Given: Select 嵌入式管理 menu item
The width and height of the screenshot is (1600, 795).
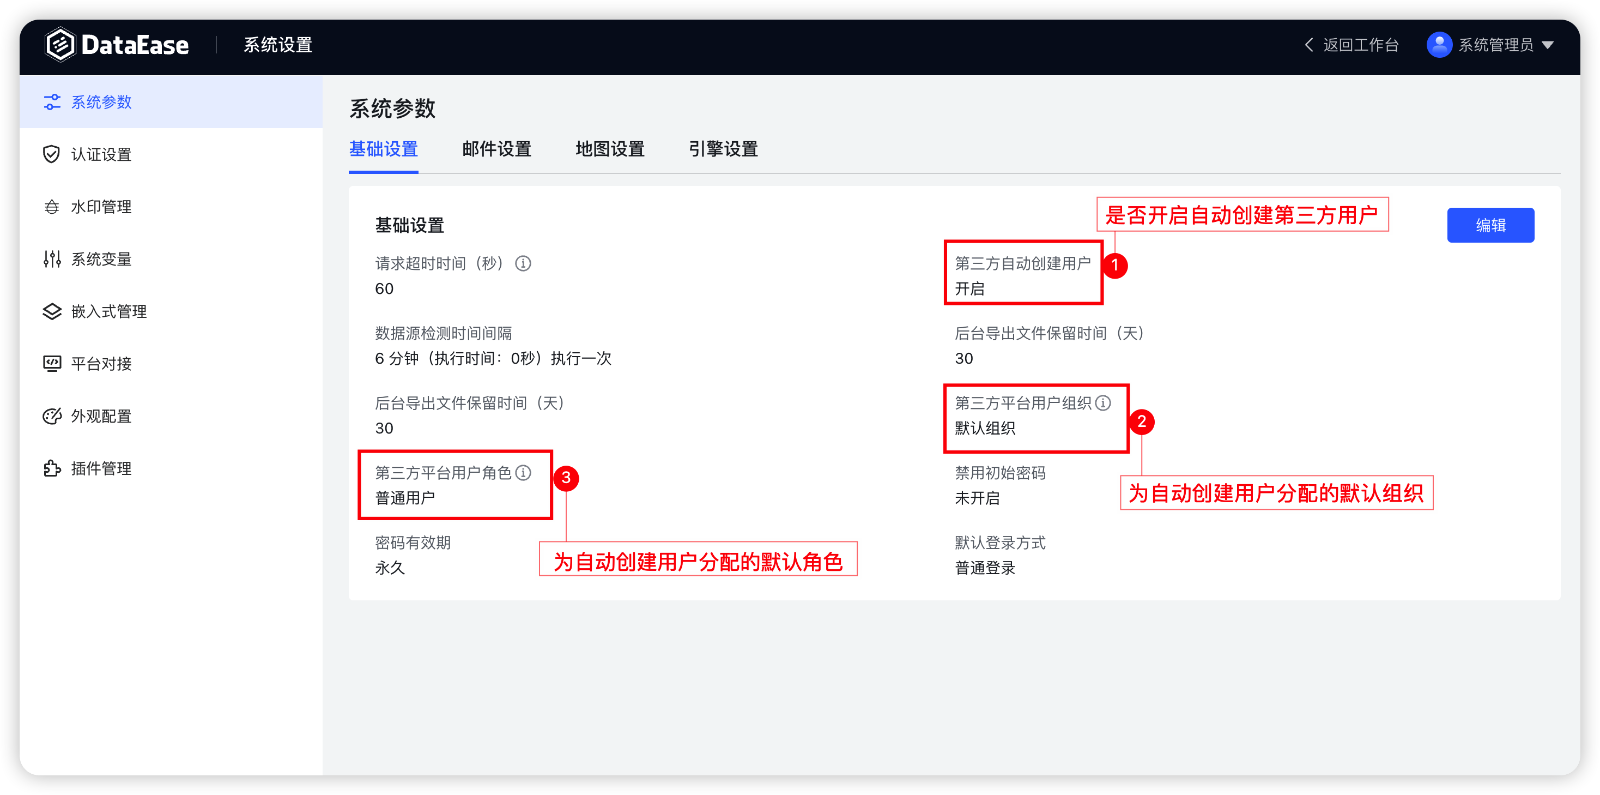Looking at the screenshot, I should [x=171, y=311].
